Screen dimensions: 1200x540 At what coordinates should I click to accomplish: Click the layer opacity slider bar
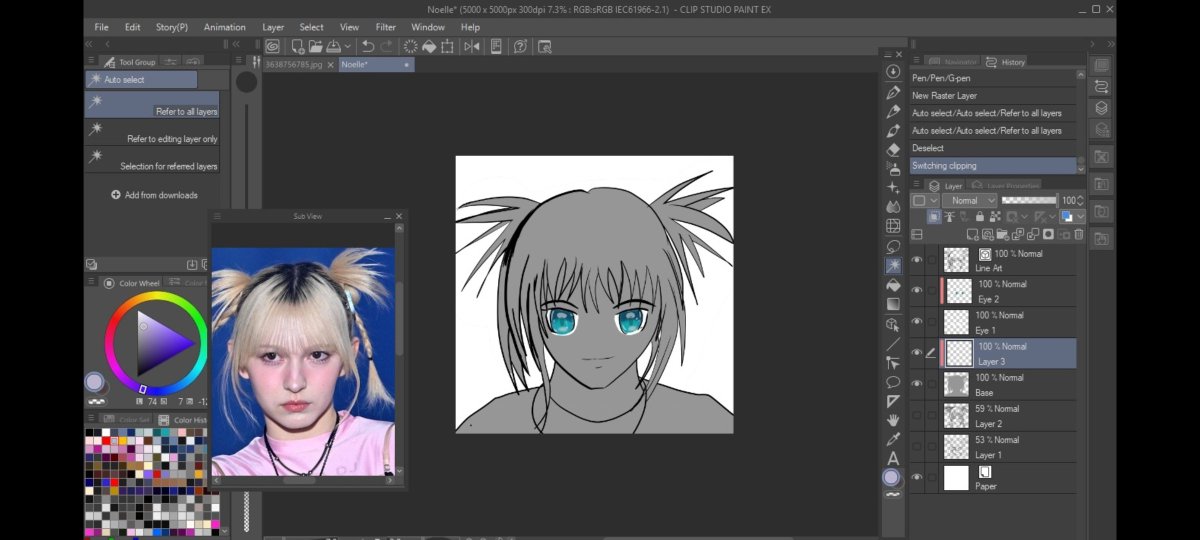point(1029,200)
